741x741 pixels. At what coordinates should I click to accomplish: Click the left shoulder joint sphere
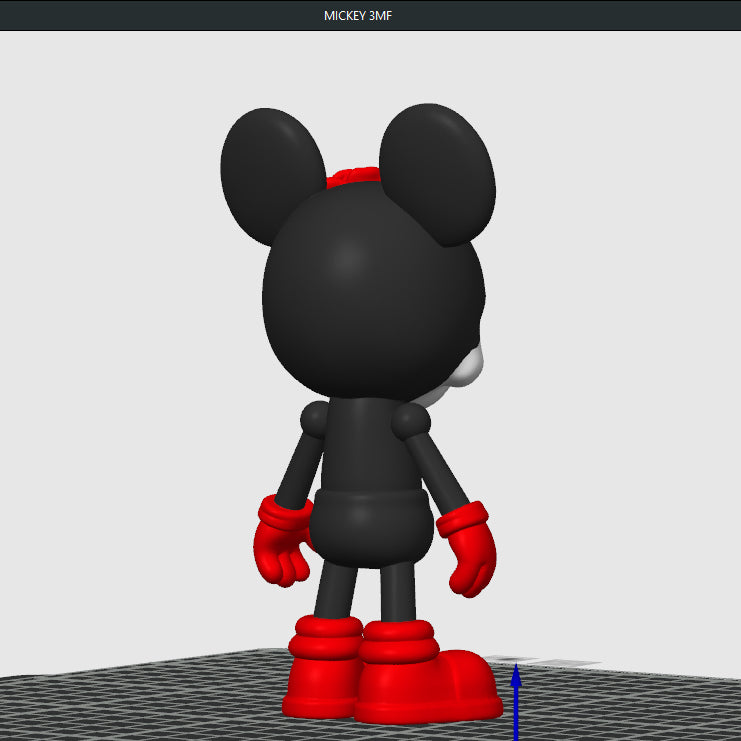click(x=315, y=418)
